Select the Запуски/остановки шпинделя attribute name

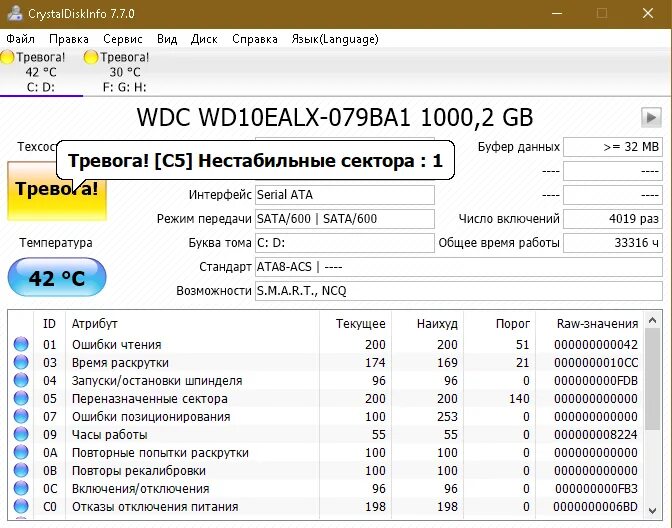157,381
